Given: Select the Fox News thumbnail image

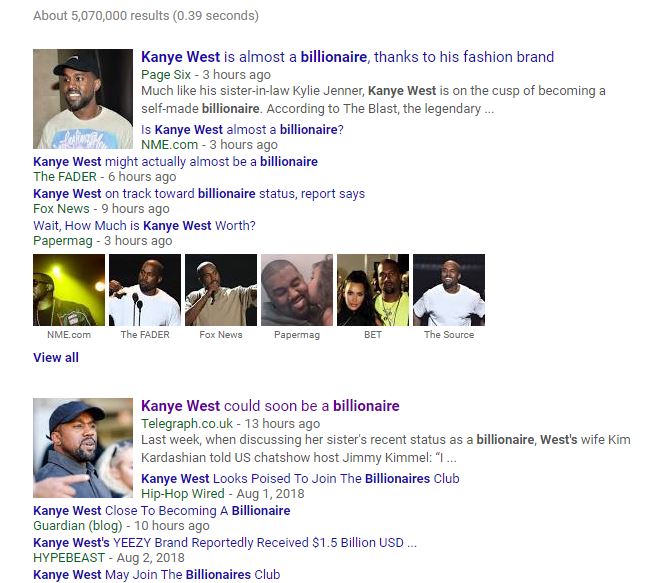Looking at the screenshot, I should pos(221,290).
